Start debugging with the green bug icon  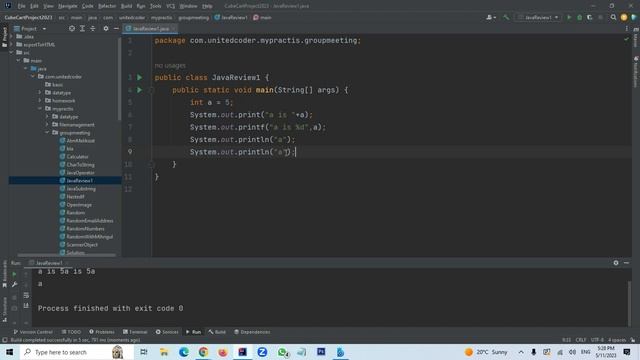pos(579,18)
